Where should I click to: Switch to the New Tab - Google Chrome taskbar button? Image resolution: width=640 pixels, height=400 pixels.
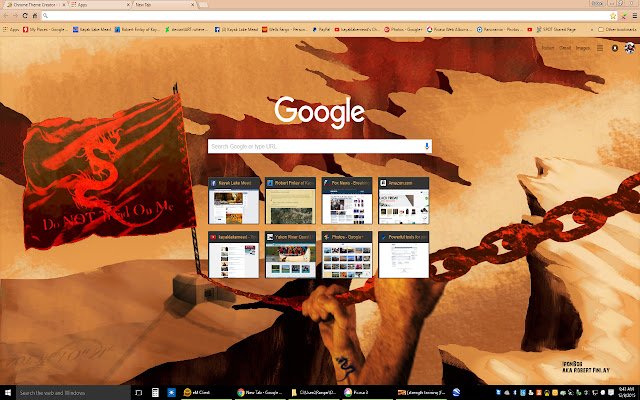pyautogui.click(x=260, y=393)
